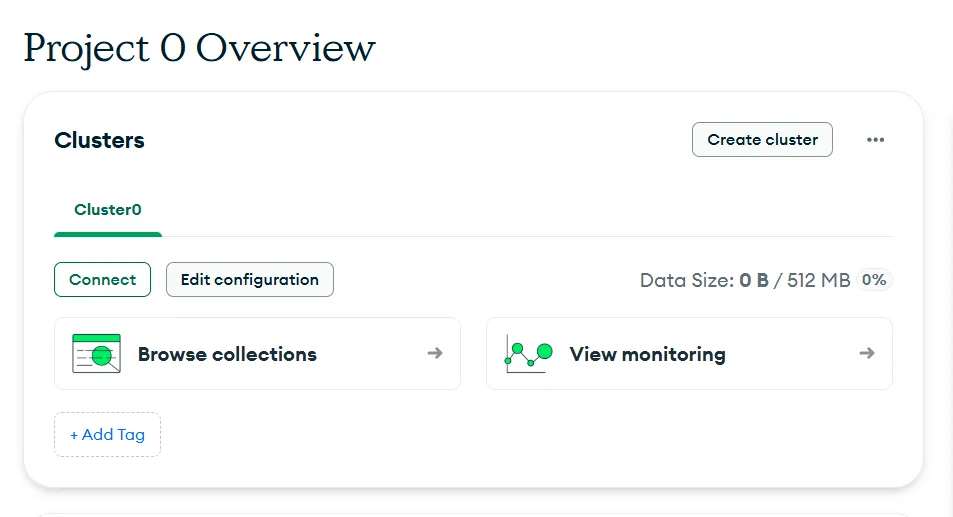Click the Browse collections magnifier icon

(96, 353)
